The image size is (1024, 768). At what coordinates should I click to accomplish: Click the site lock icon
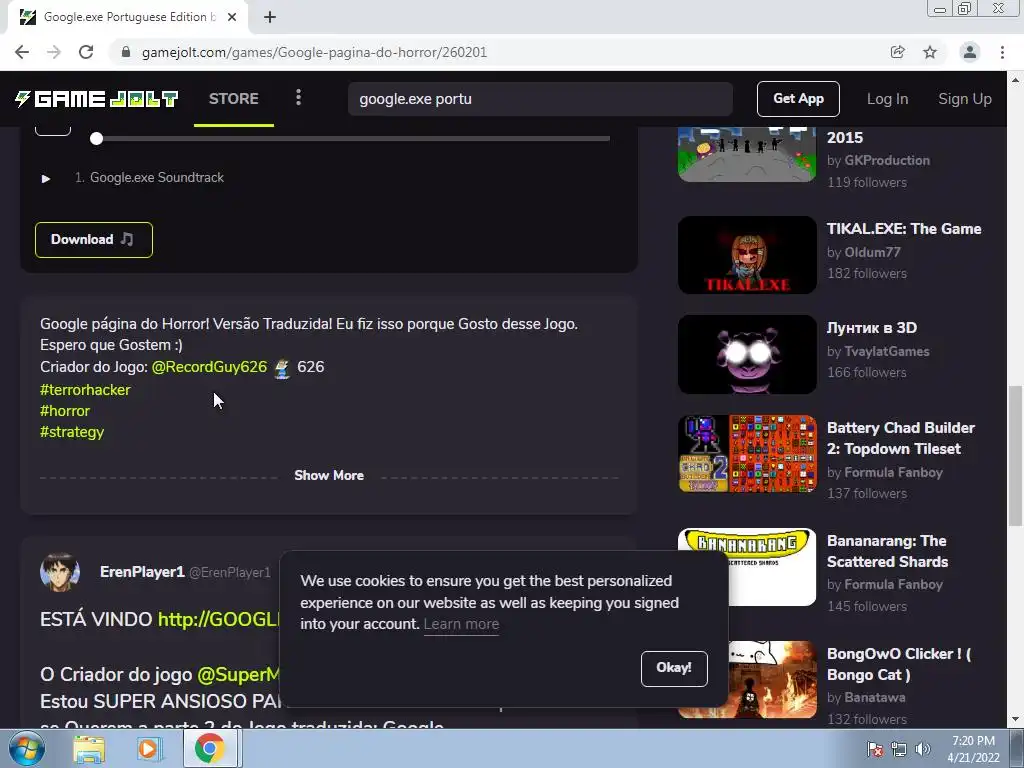click(126, 52)
